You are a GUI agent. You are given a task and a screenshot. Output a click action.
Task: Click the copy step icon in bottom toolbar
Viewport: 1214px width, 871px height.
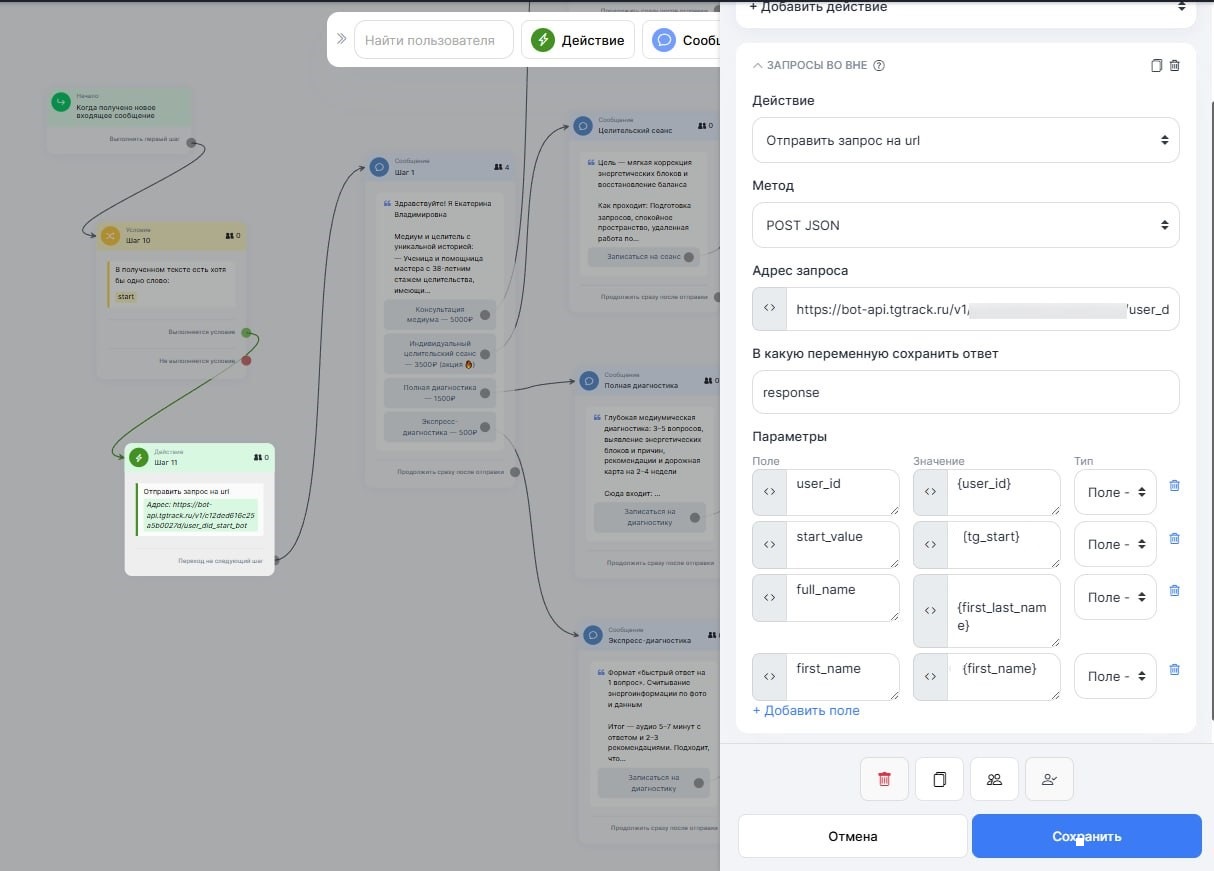(939, 779)
